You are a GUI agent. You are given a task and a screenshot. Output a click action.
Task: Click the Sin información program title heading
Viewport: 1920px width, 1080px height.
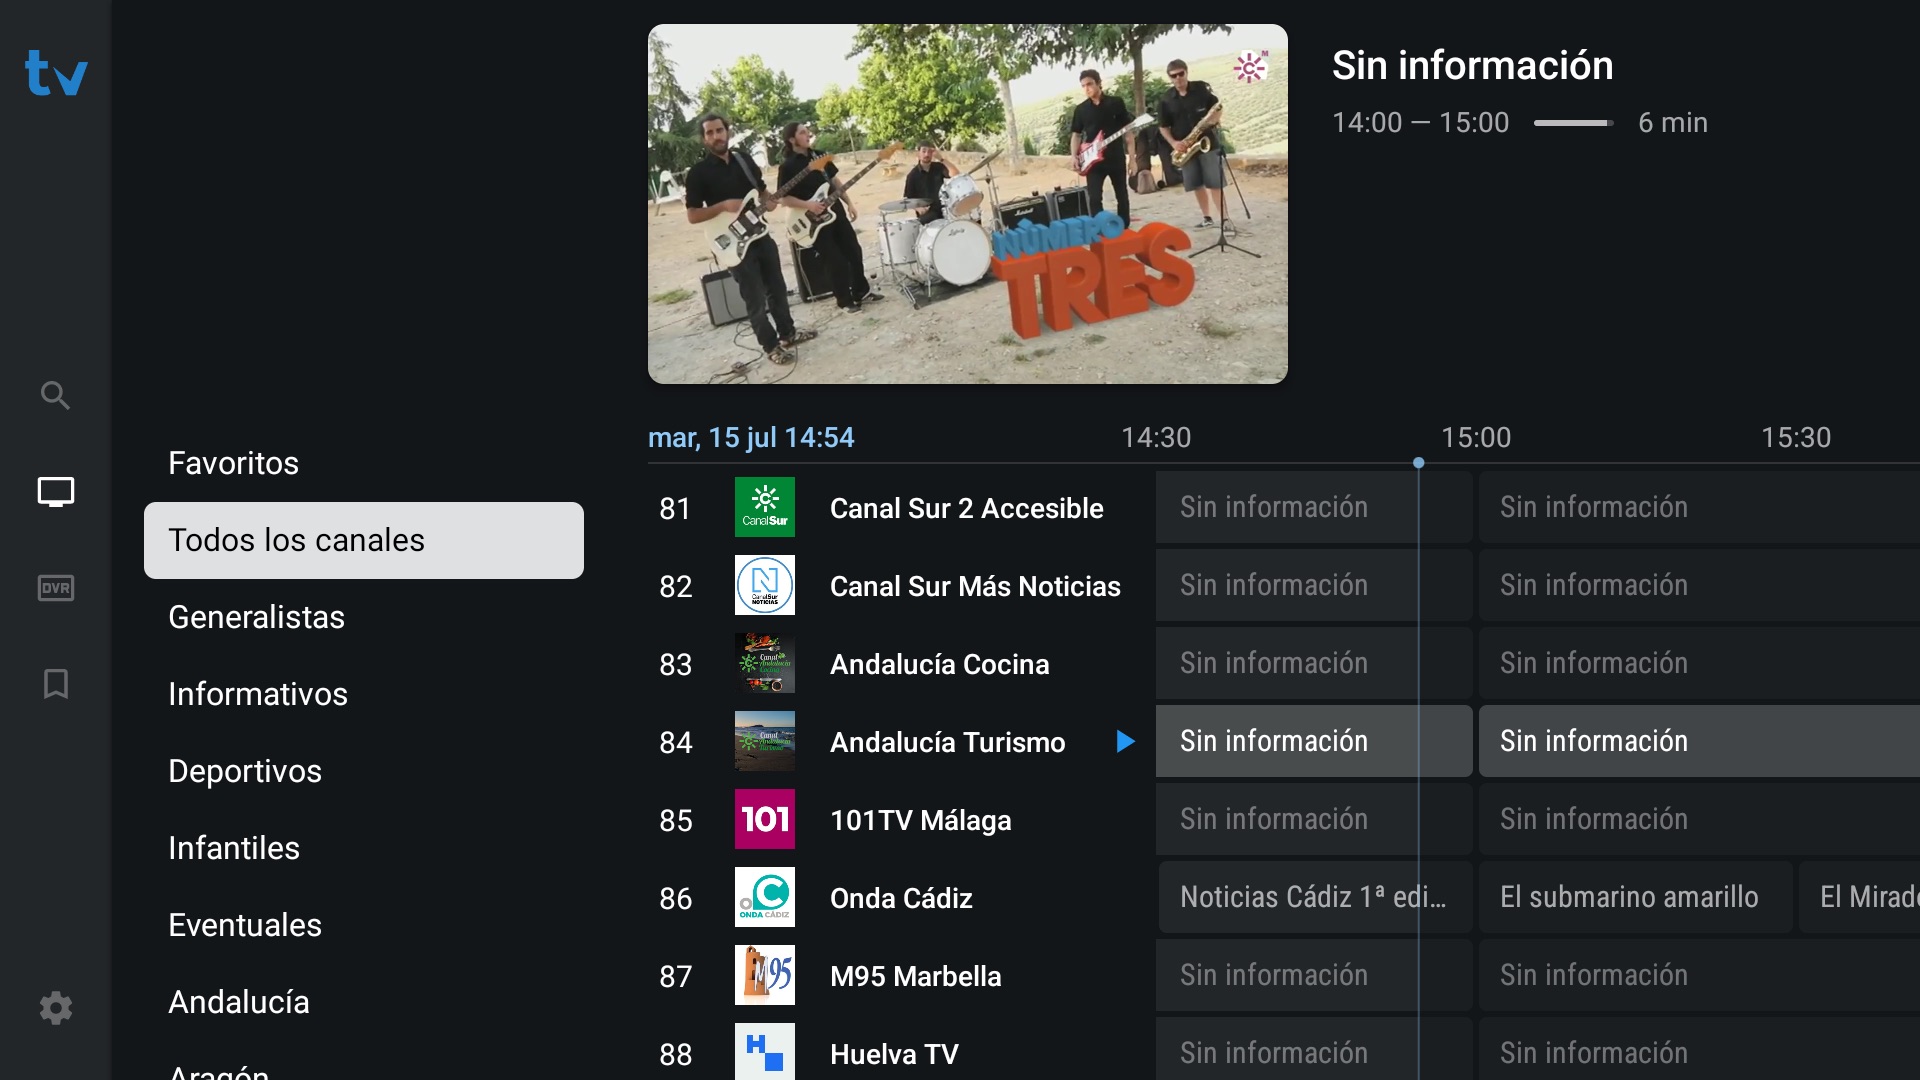(1472, 65)
